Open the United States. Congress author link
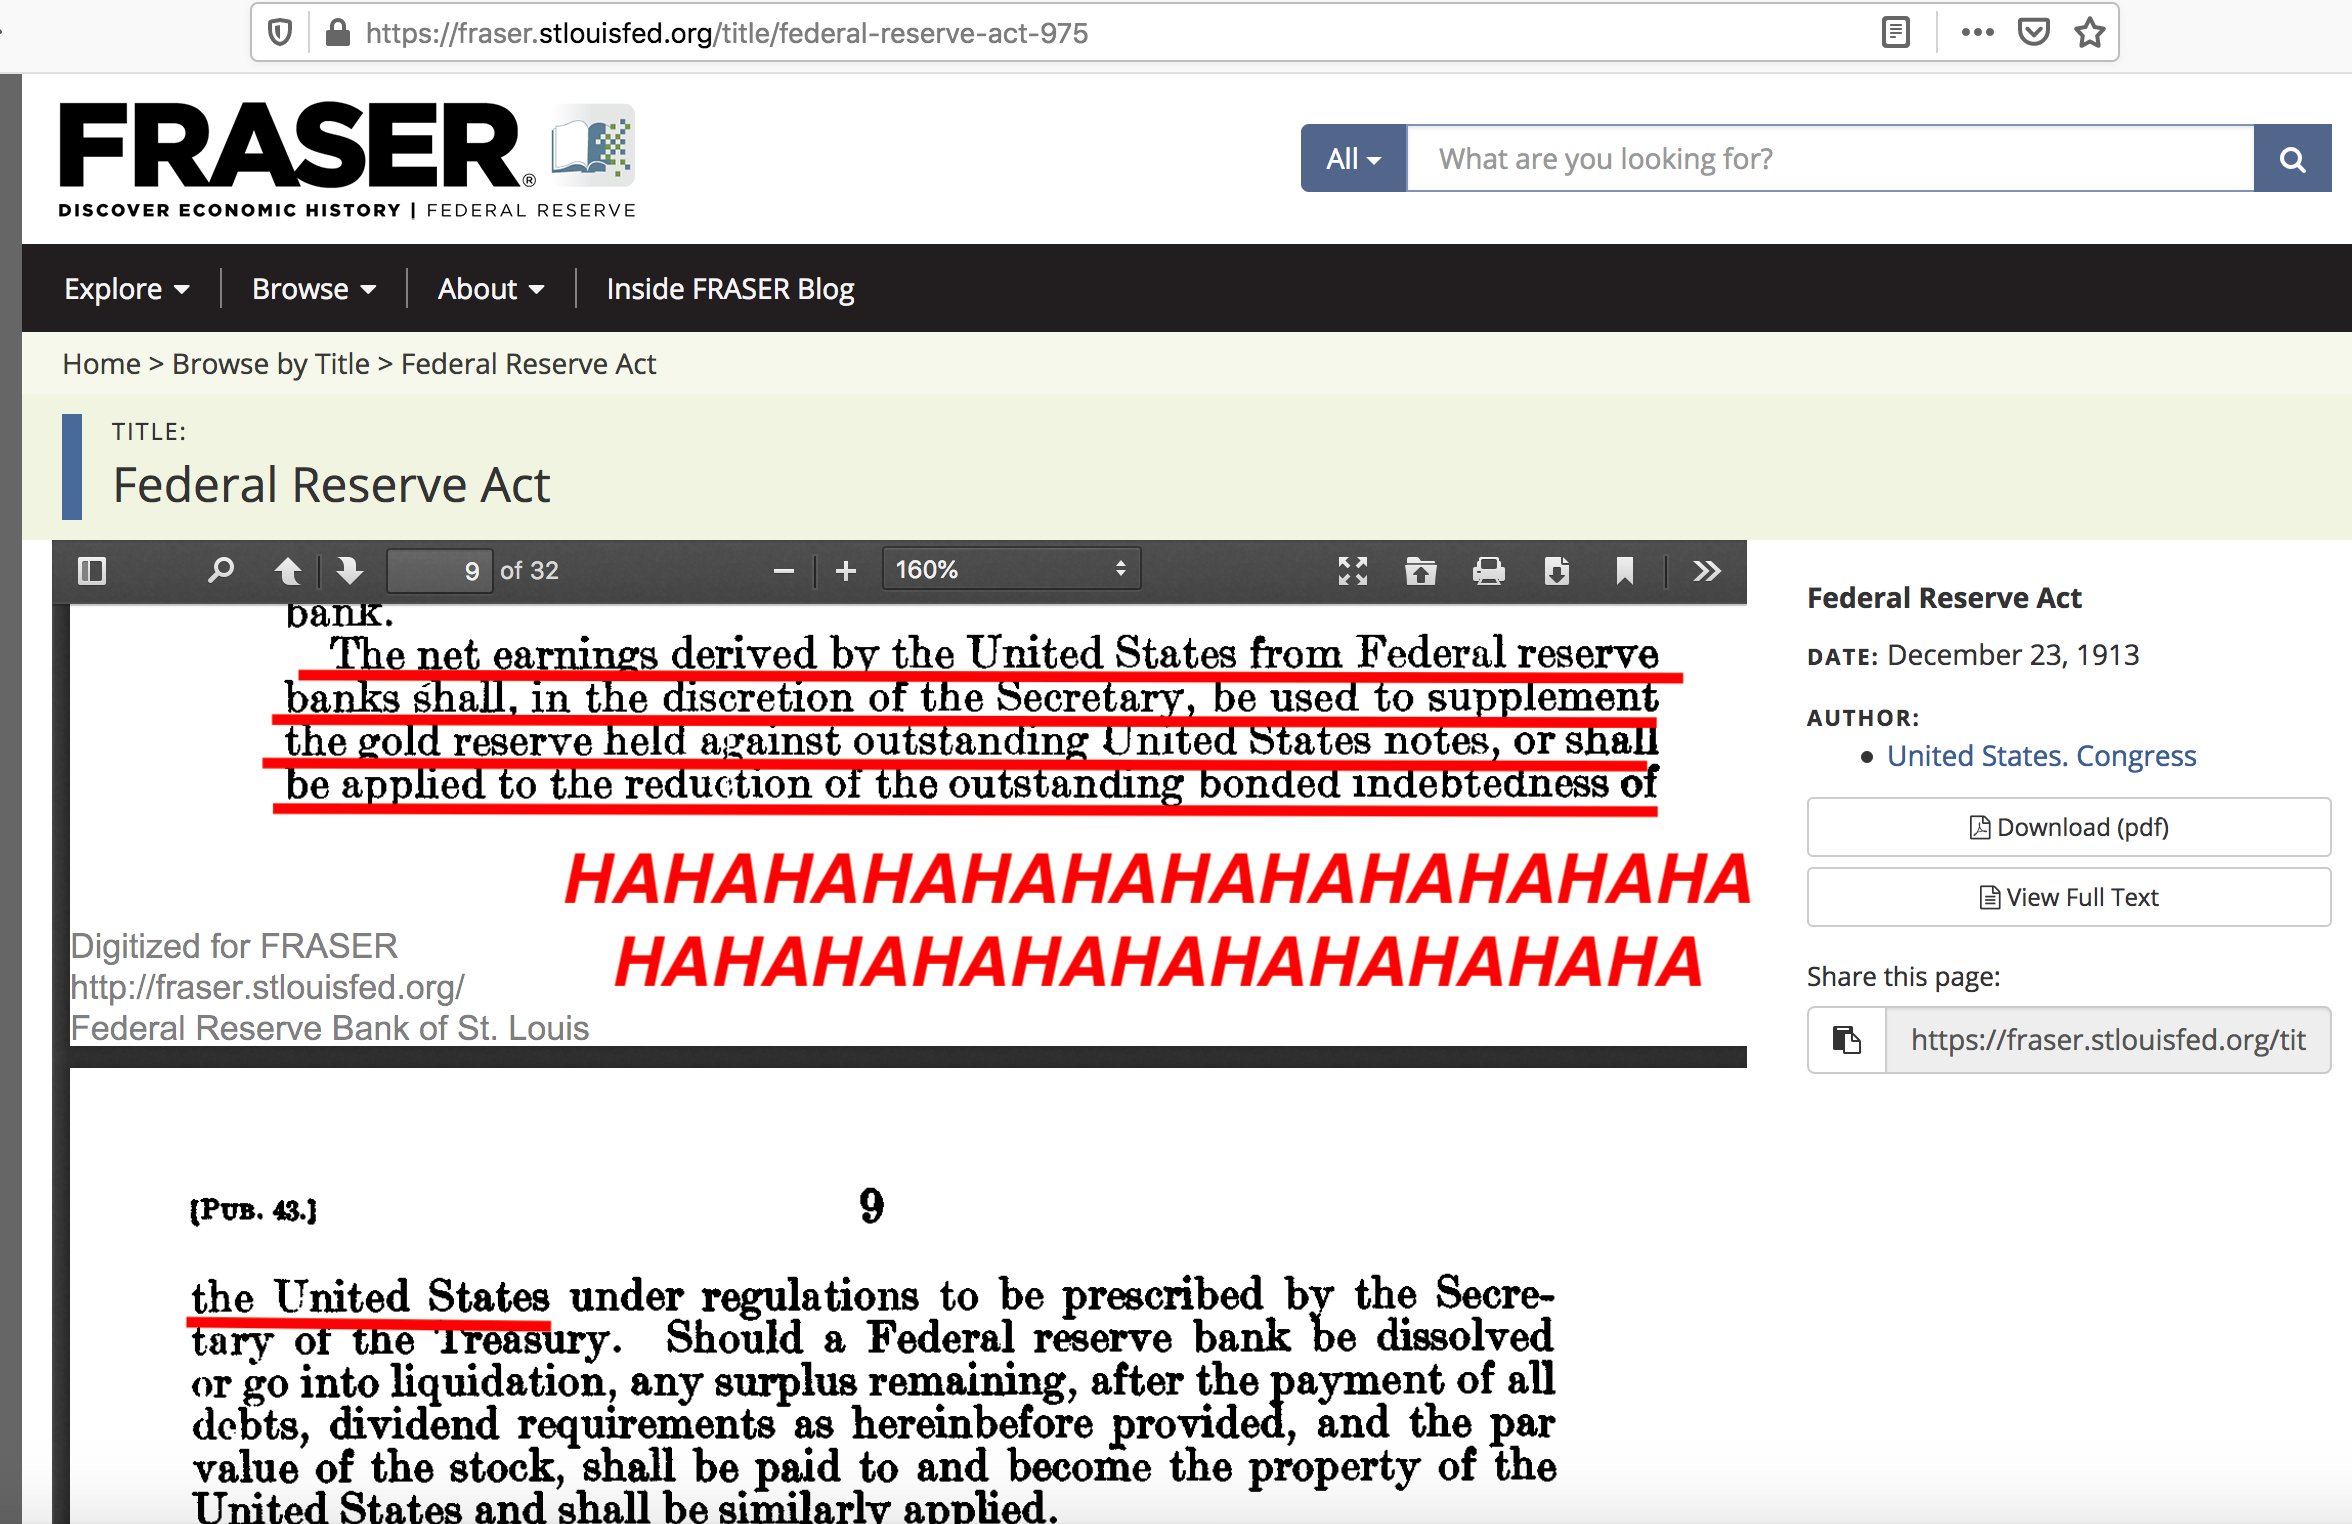Screen dimensions: 2352x1524 coord(2041,756)
